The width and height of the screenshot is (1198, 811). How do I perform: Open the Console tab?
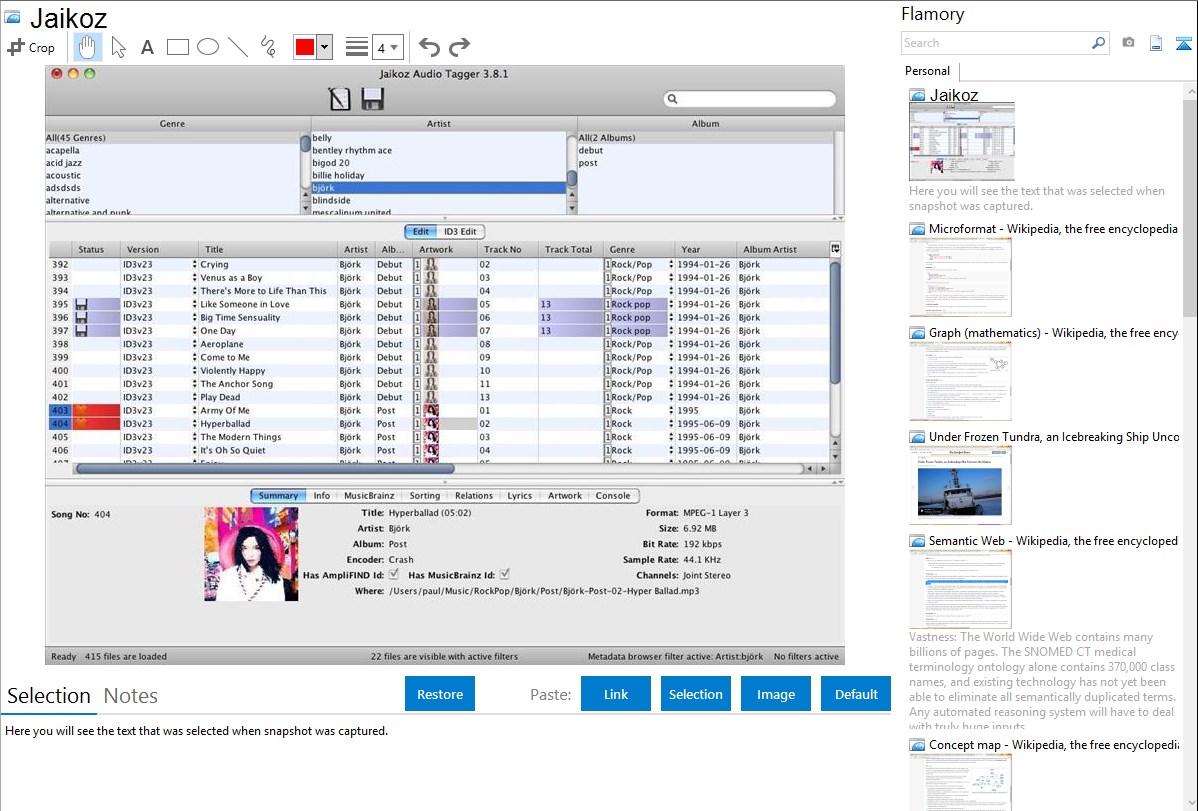(x=613, y=495)
